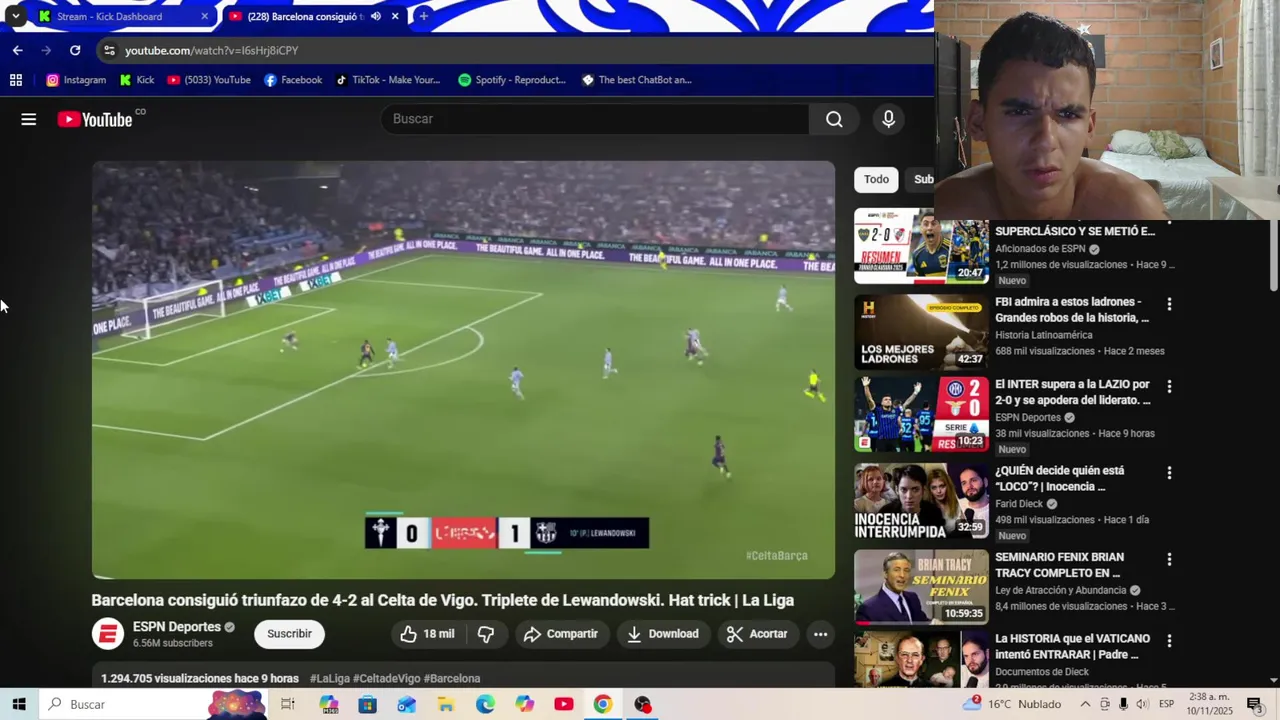Open Farid Dieck channel link
The image size is (1280, 720).
(1019, 504)
